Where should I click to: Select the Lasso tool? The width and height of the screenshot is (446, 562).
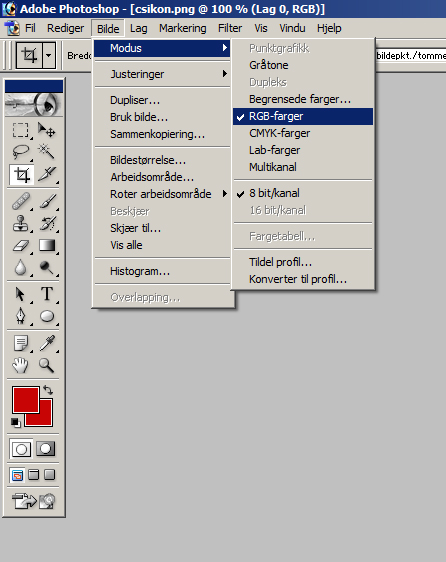tap(21, 152)
